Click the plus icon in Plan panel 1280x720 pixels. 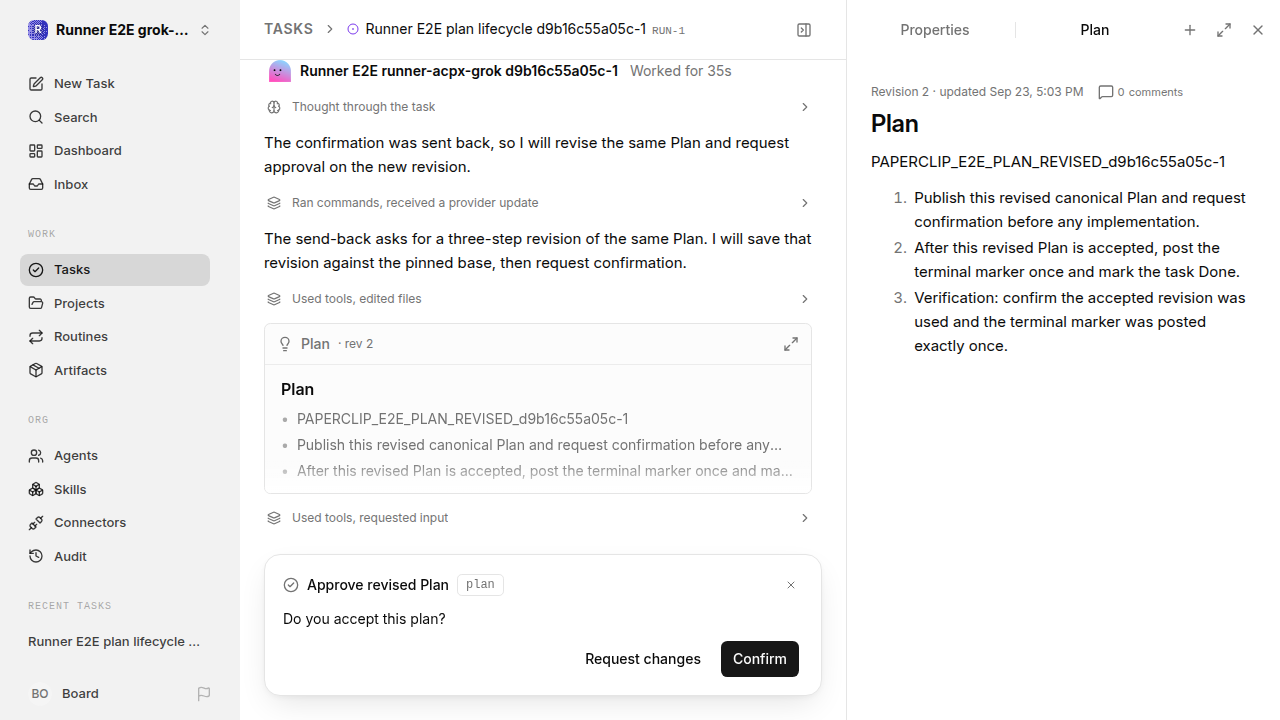click(x=1190, y=30)
